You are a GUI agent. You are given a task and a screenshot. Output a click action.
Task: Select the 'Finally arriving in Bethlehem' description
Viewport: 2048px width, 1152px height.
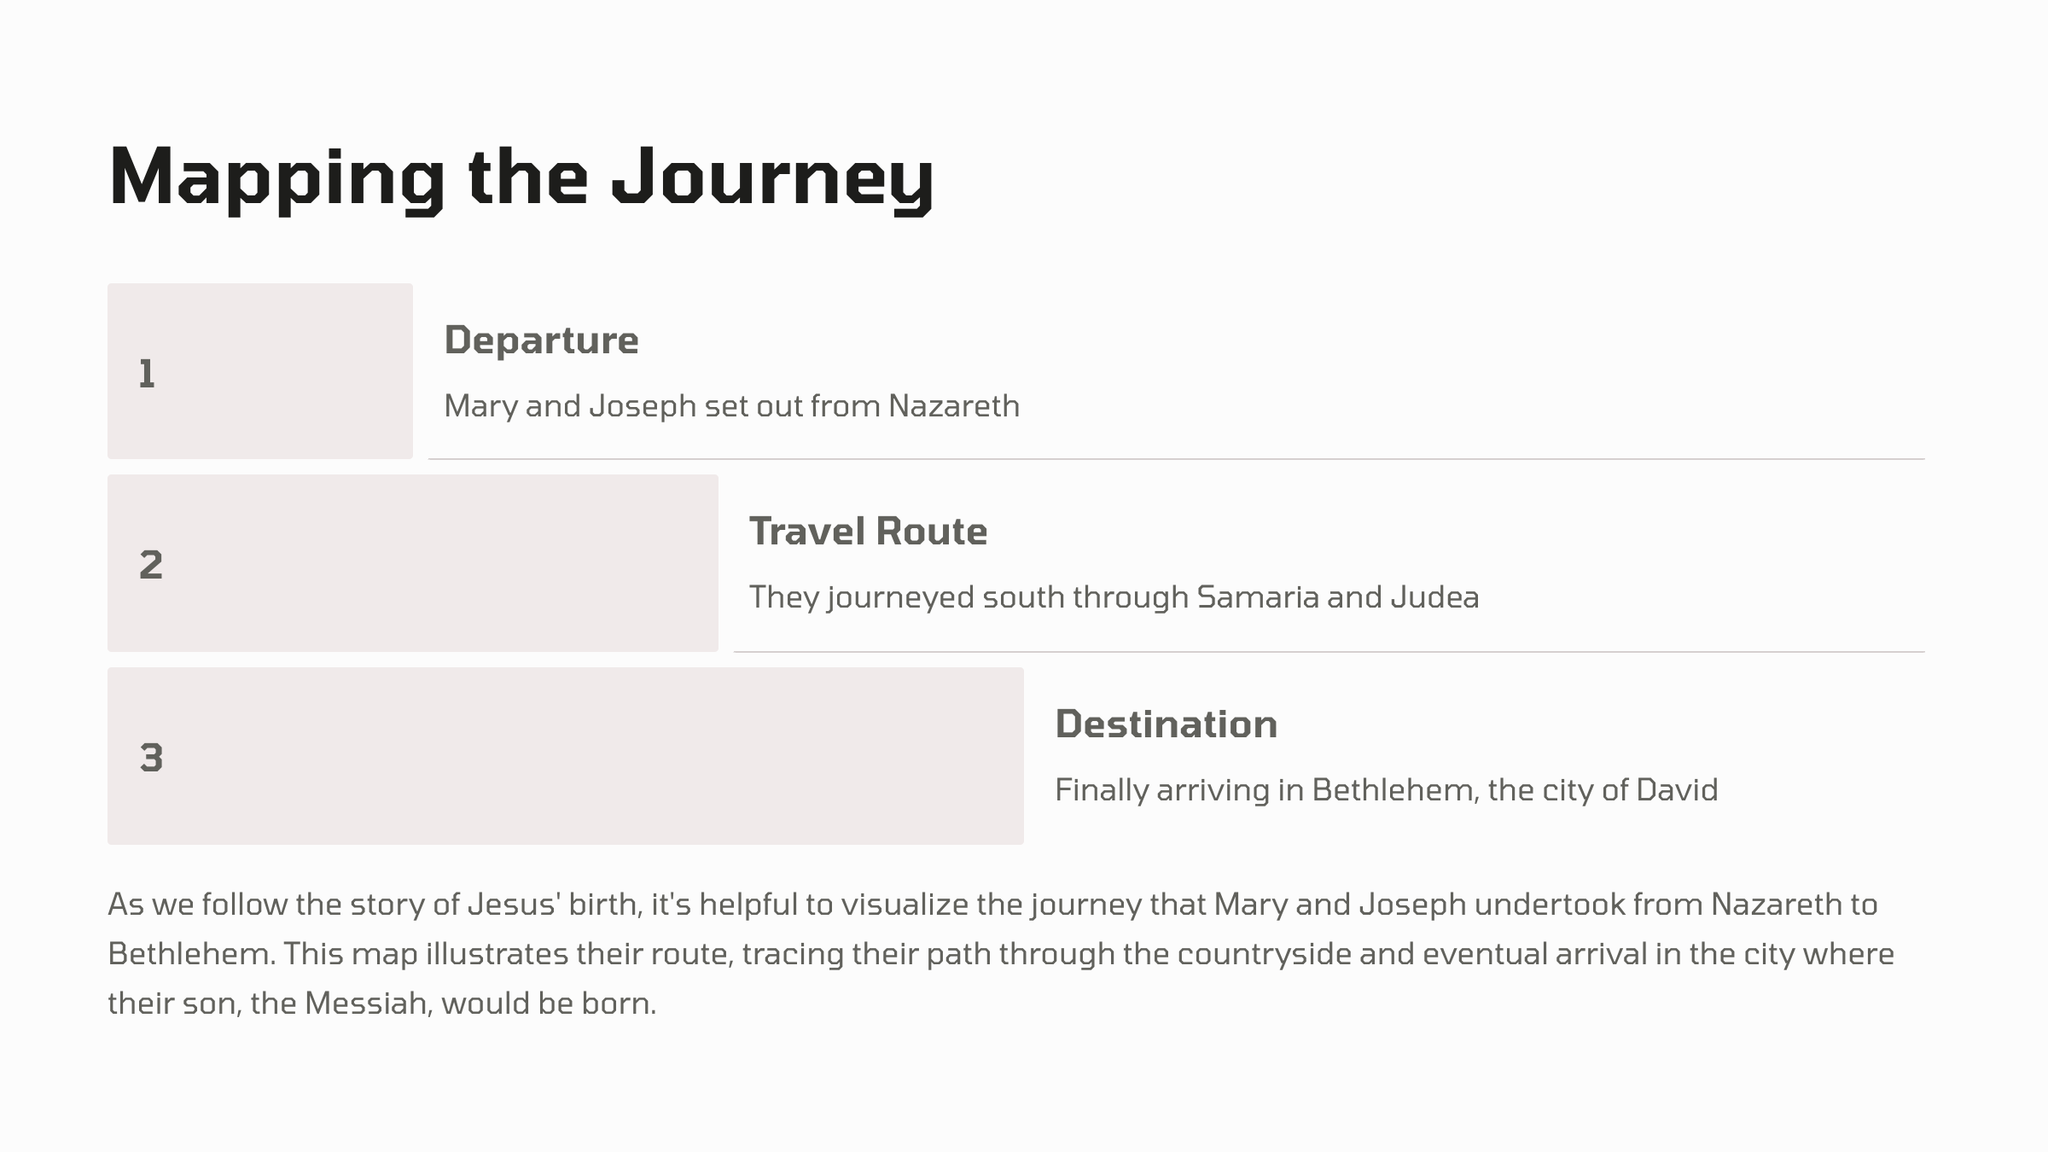(1386, 790)
